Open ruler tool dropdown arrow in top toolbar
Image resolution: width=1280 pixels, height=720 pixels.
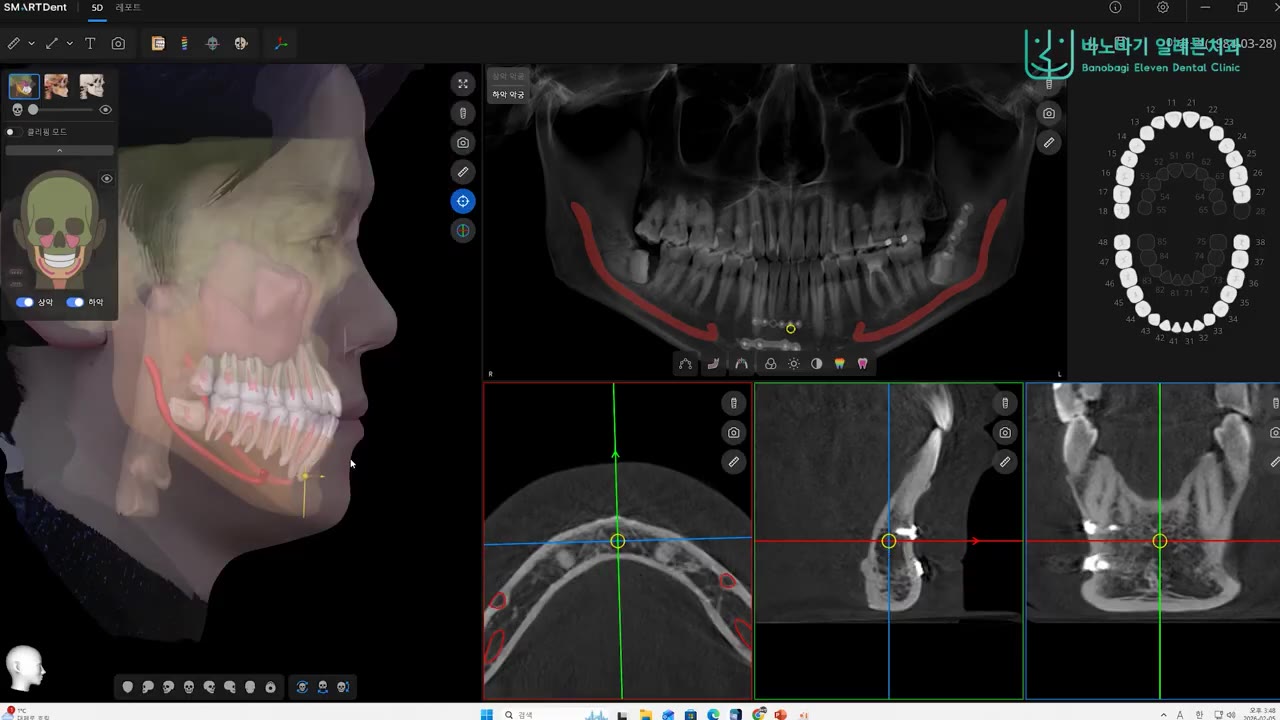32,44
